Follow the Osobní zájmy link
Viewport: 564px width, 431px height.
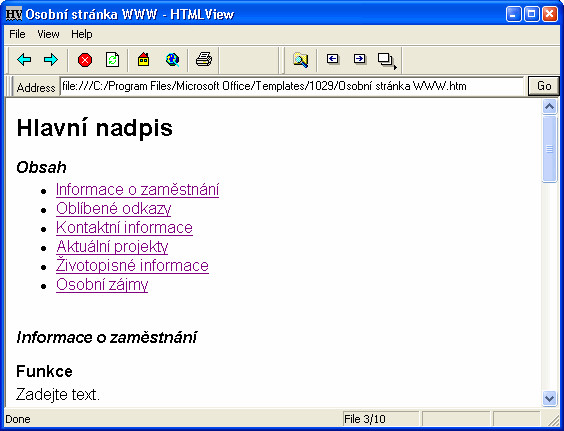tap(102, 285)
